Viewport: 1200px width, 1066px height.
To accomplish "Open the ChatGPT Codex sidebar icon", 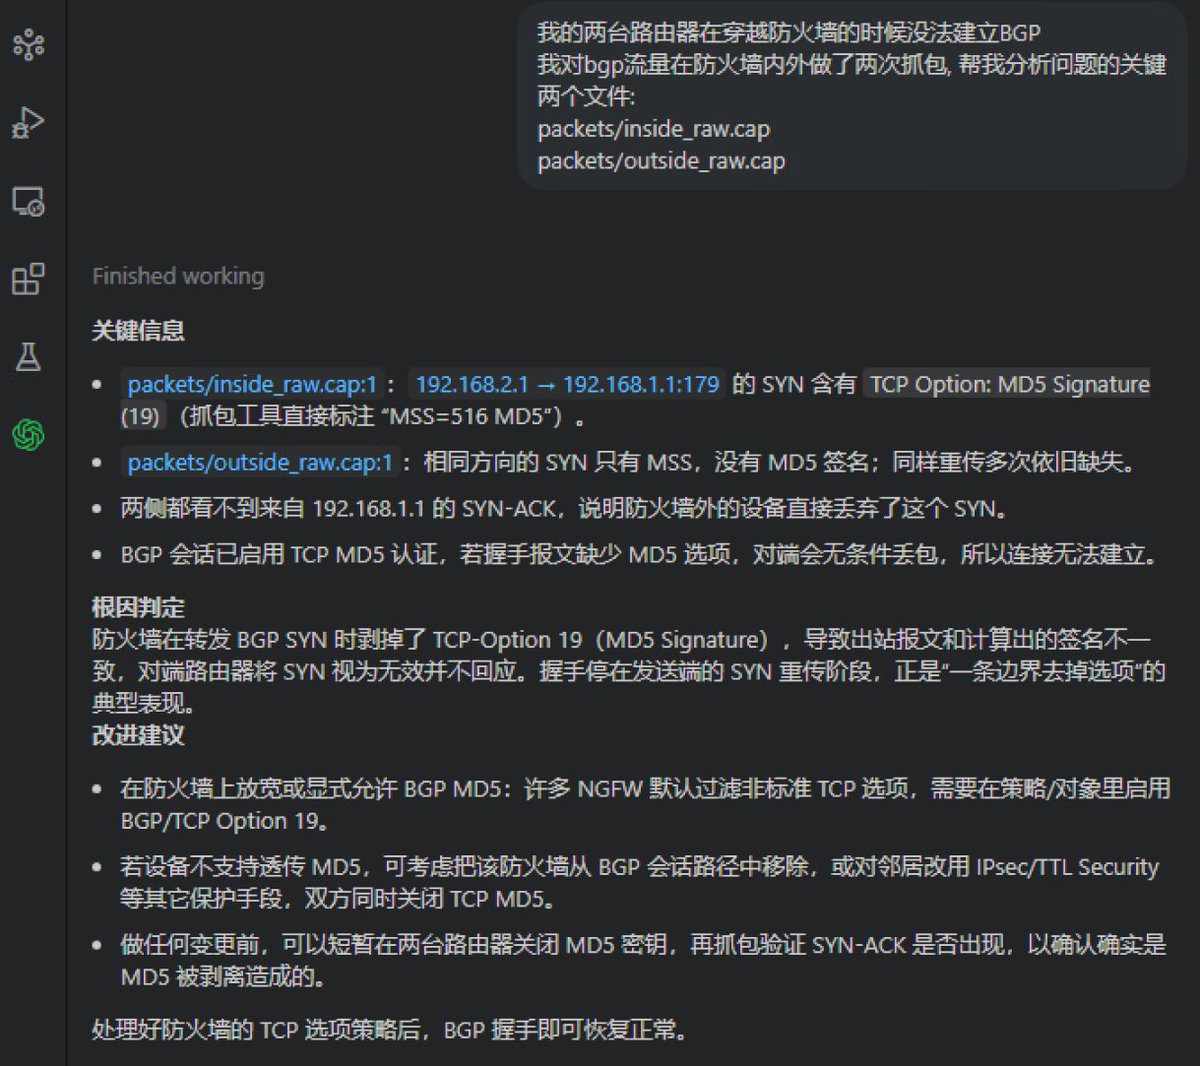I will tap(28, 434).
